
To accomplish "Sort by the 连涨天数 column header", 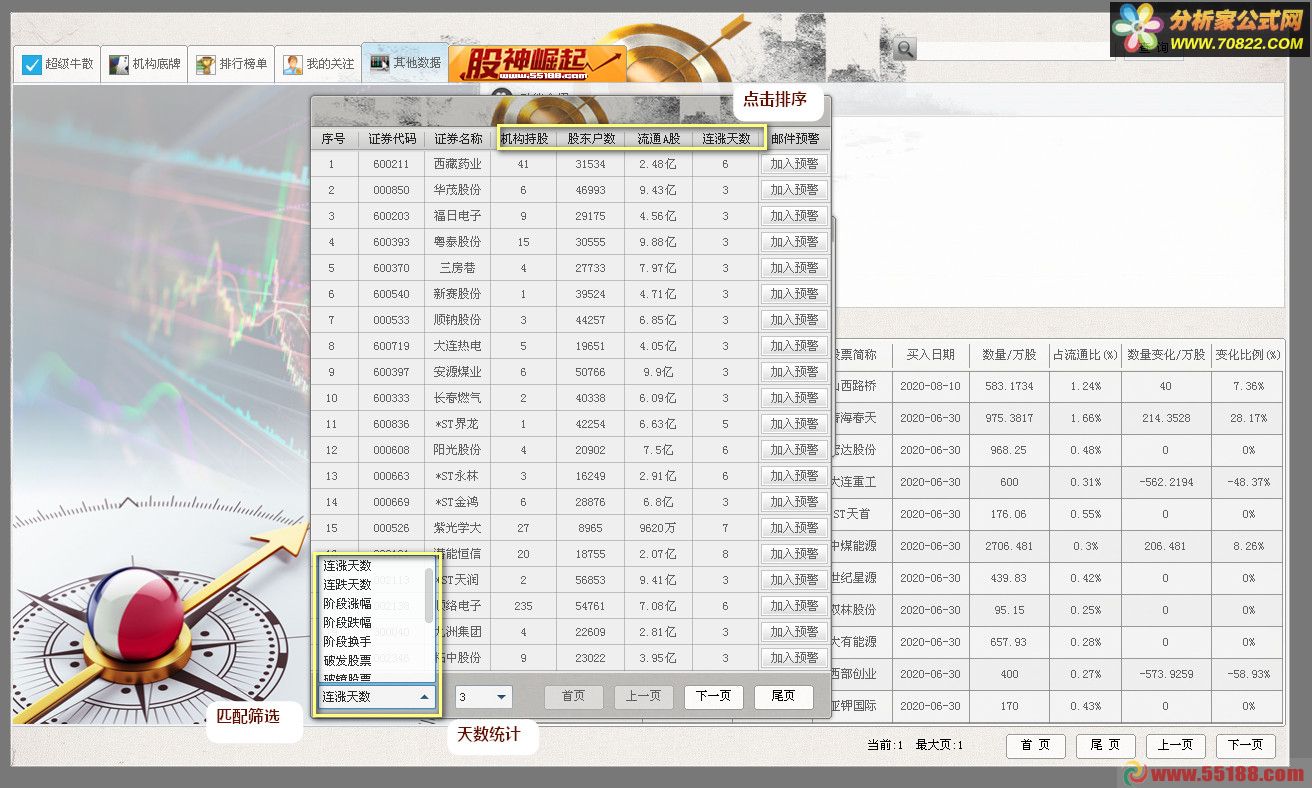I will (x=726, y=139).
